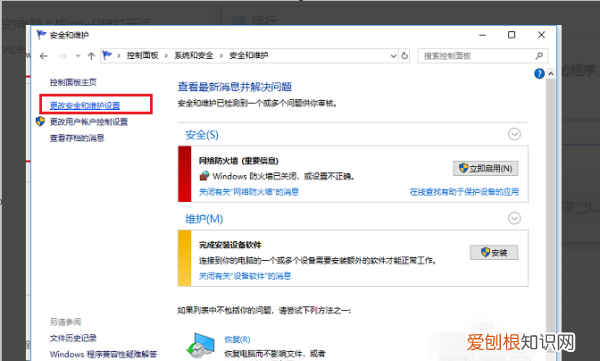Collapse the 安全(S) section chevron
The height and width of the screenshot is (361, 600).
tap(514, 134)
